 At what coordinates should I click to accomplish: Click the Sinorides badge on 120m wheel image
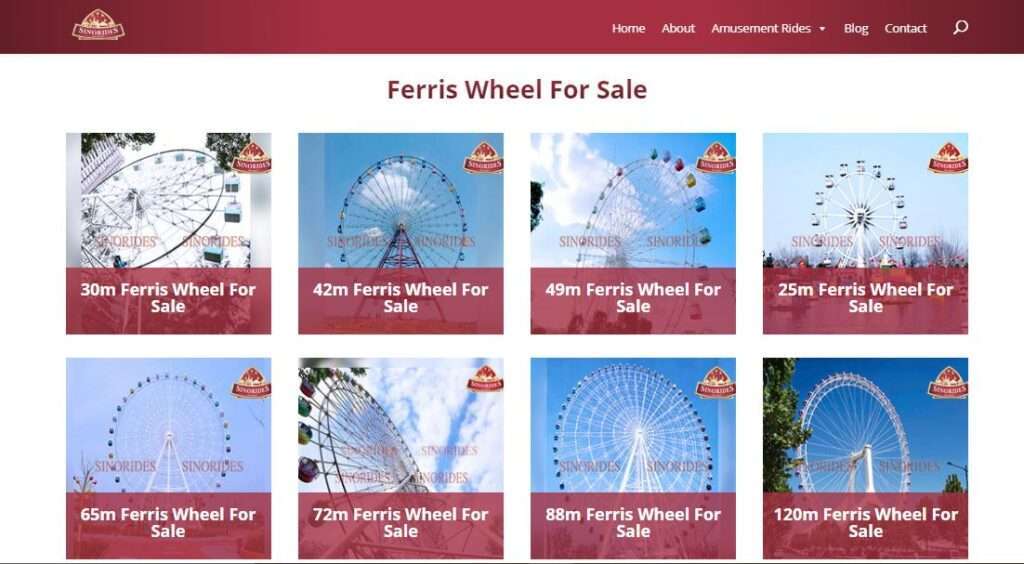coord(948,383)
